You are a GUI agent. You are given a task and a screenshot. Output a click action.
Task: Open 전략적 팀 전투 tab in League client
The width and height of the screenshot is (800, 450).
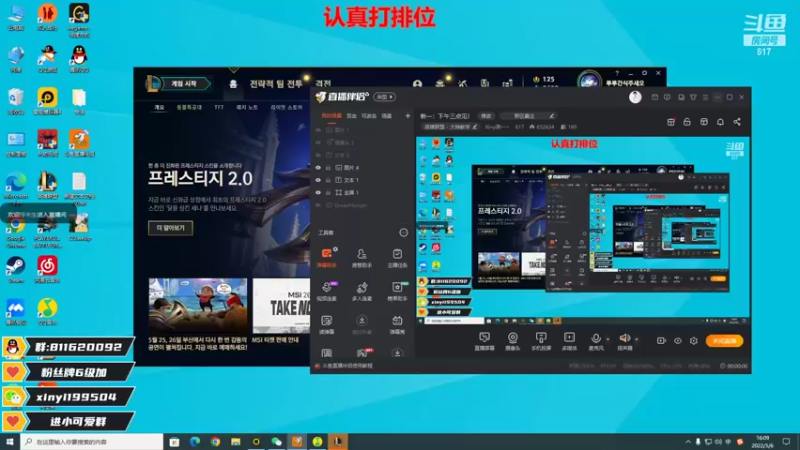[276, 84]
